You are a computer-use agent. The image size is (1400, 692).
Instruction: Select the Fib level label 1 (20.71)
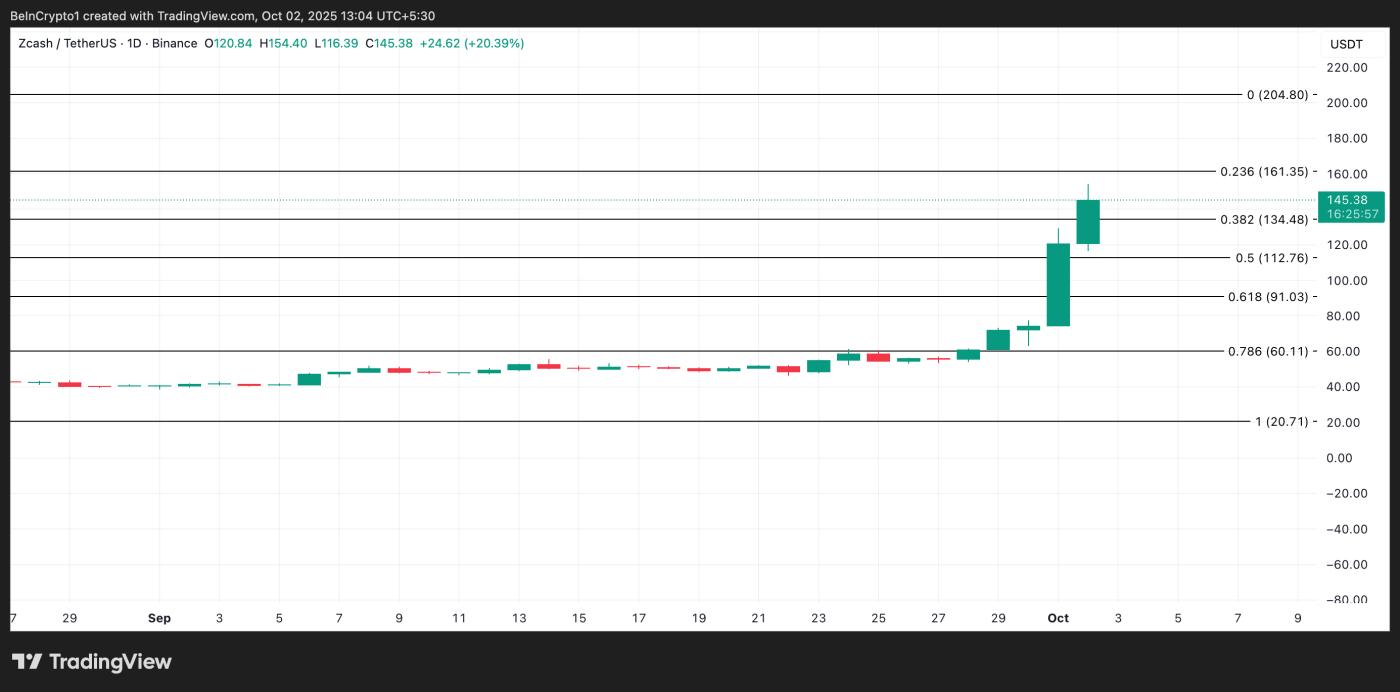tap(1281, 422)
